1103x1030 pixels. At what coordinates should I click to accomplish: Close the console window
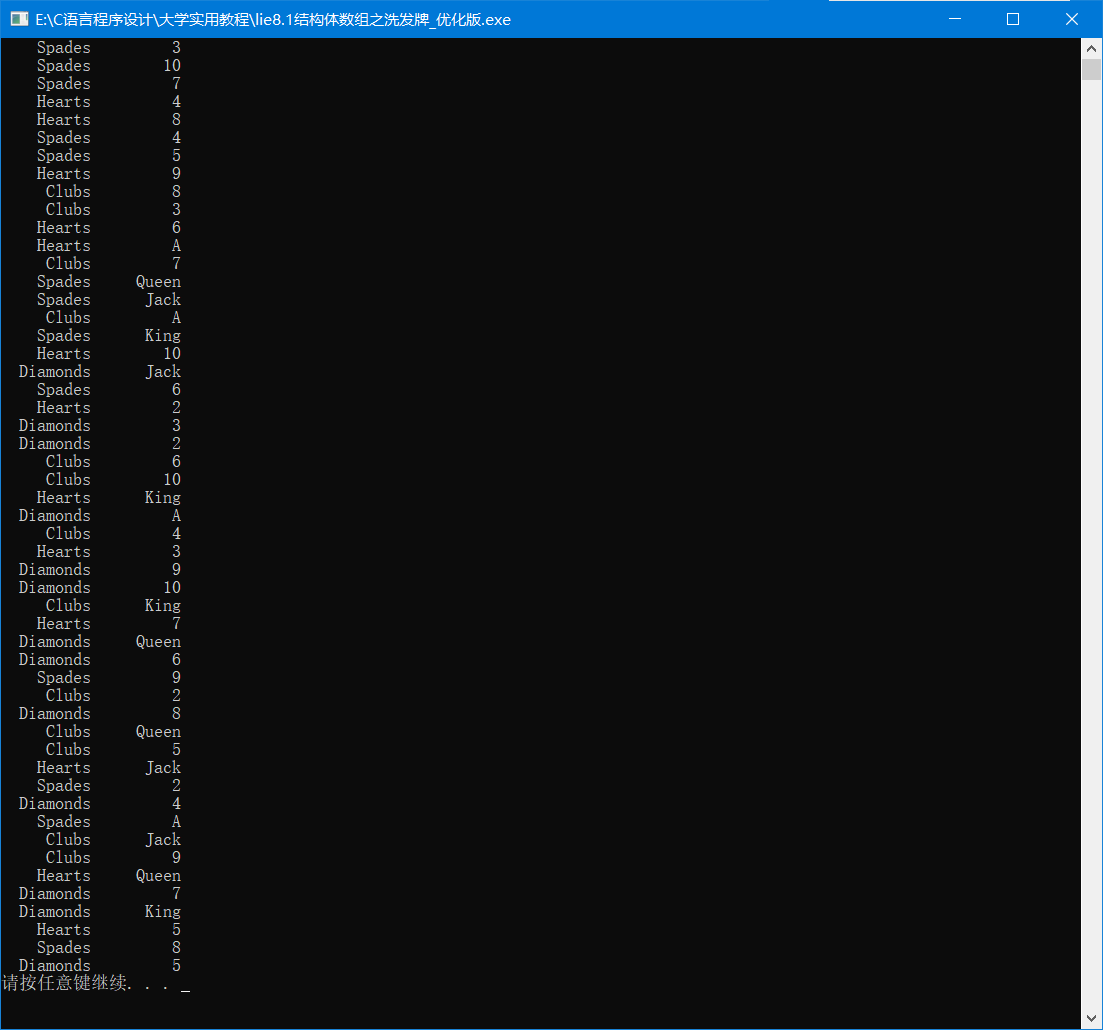point(1072,19)
